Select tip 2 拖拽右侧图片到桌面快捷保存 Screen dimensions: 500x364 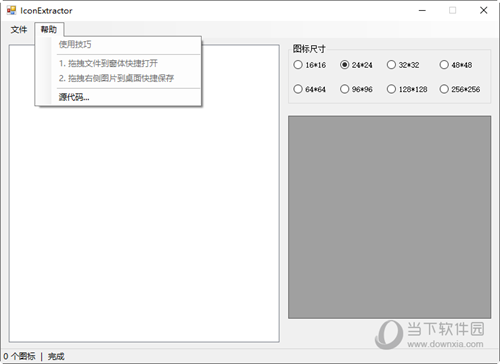119,78
